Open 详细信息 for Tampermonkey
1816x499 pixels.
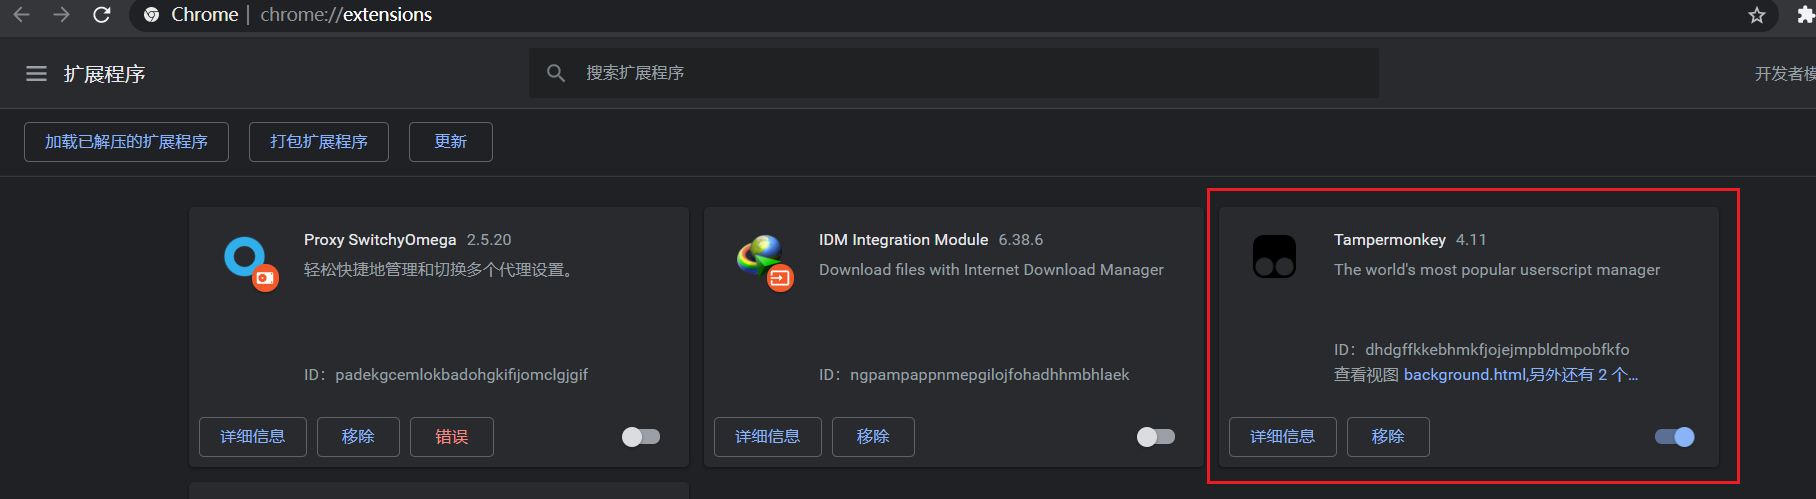1282,437
